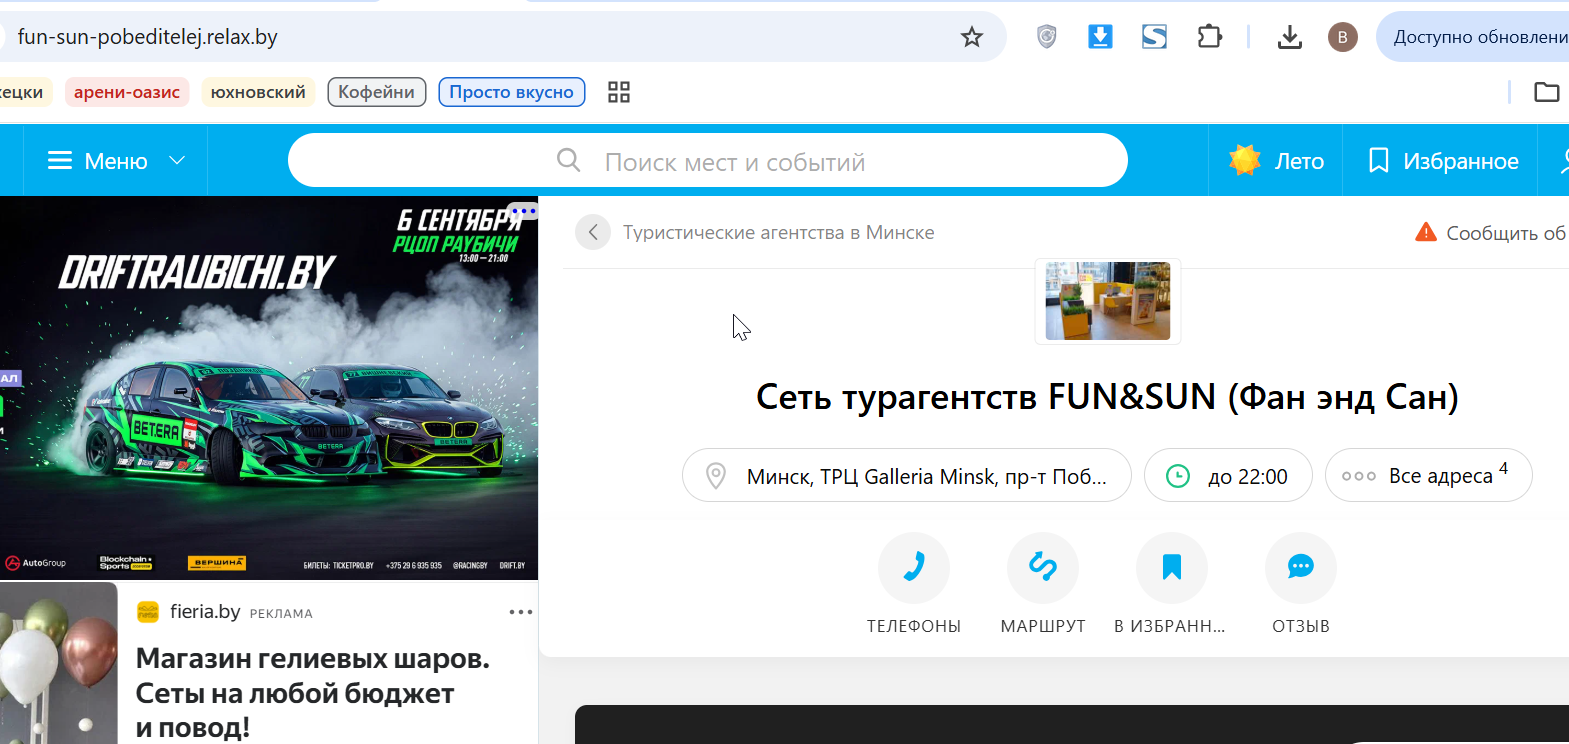Open the Меню hamburger button
The height and width of the screenshot is (744, 1569).
tap(98, 161)
